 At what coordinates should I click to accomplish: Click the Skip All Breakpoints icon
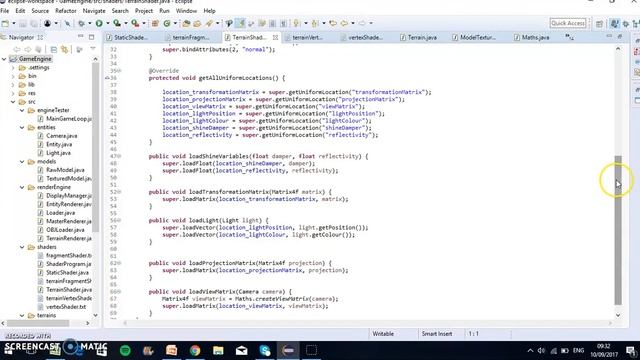pos(67,23)
